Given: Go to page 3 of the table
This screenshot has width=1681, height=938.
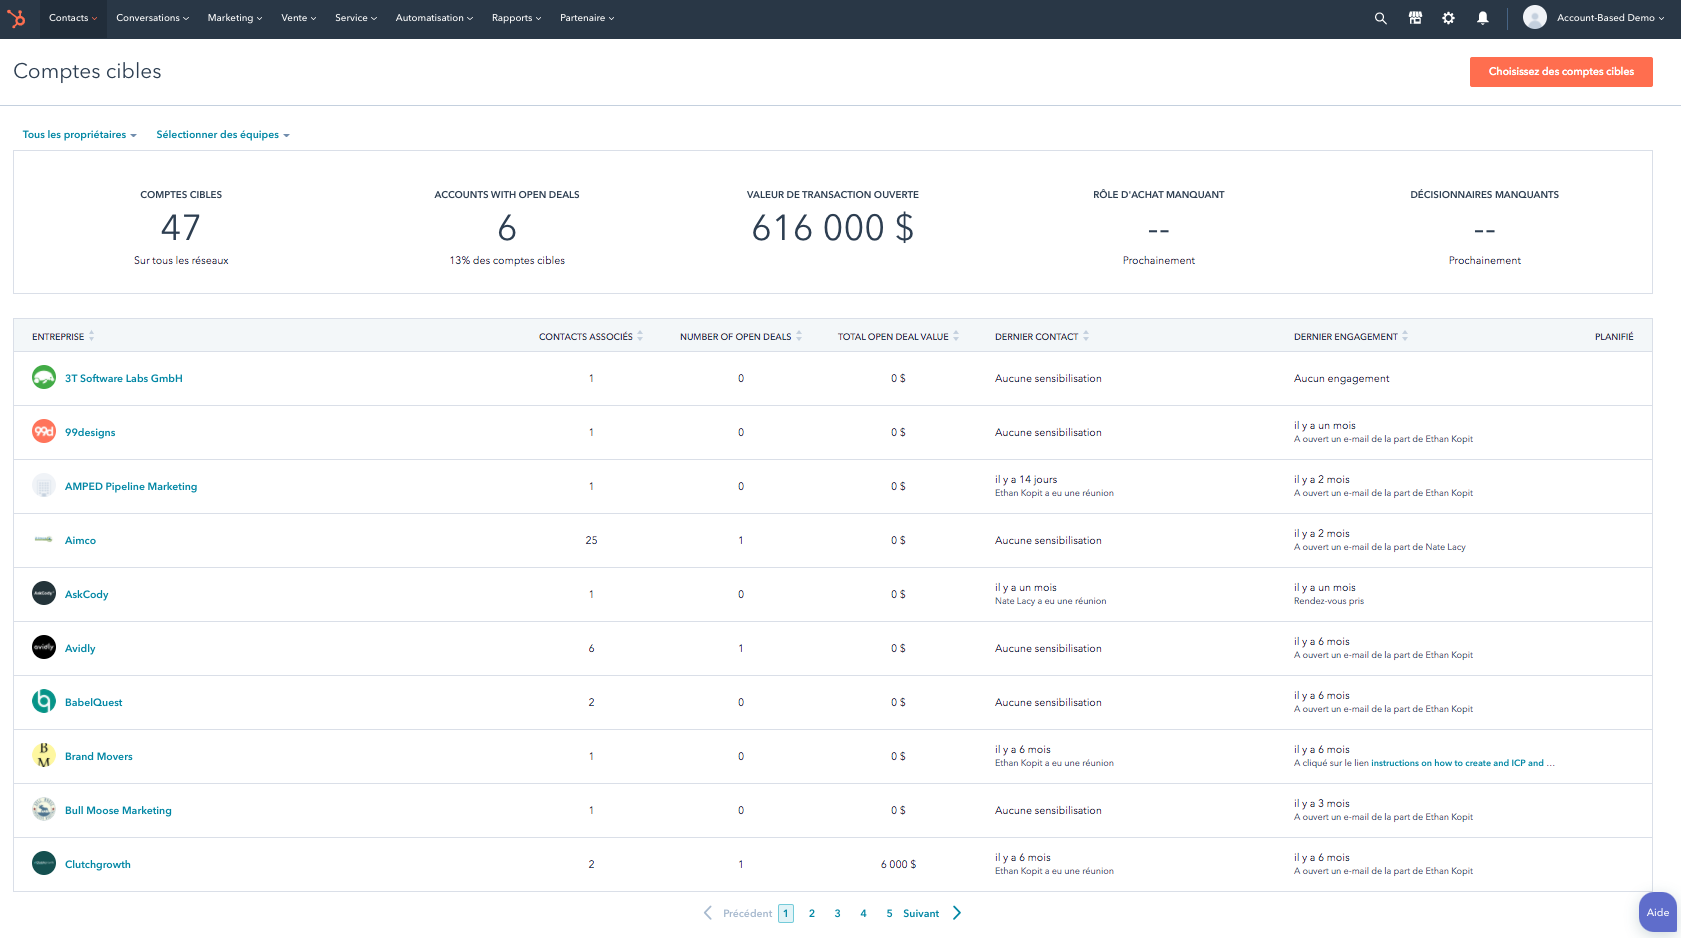Looking at the screenshot, I should 837,913.
